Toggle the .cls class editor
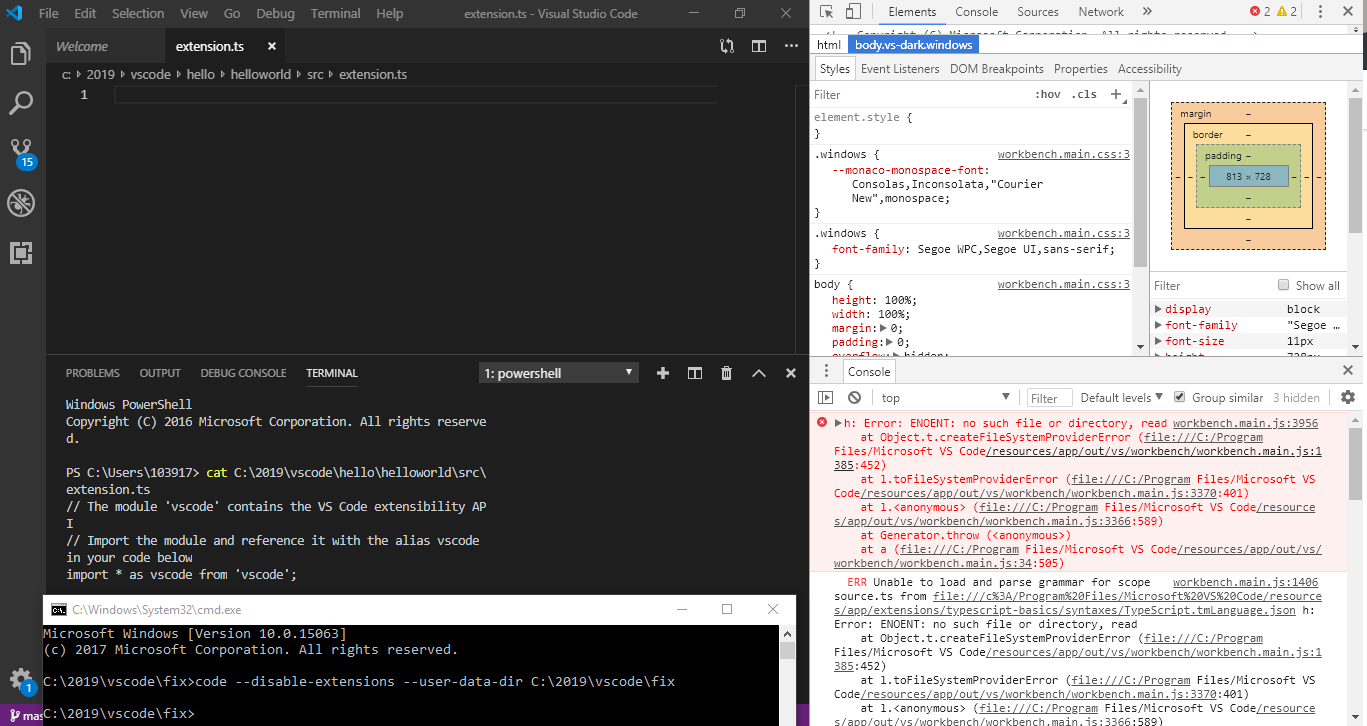 [1084, 94]
